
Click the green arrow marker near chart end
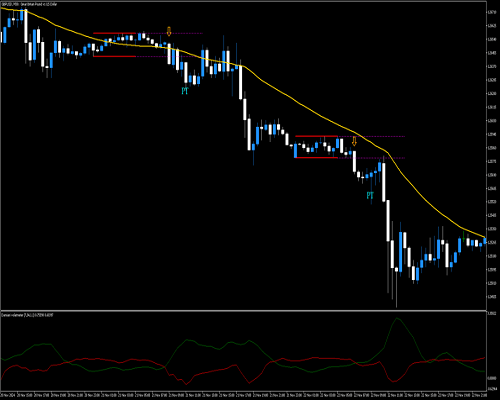[x=463, y=235]
